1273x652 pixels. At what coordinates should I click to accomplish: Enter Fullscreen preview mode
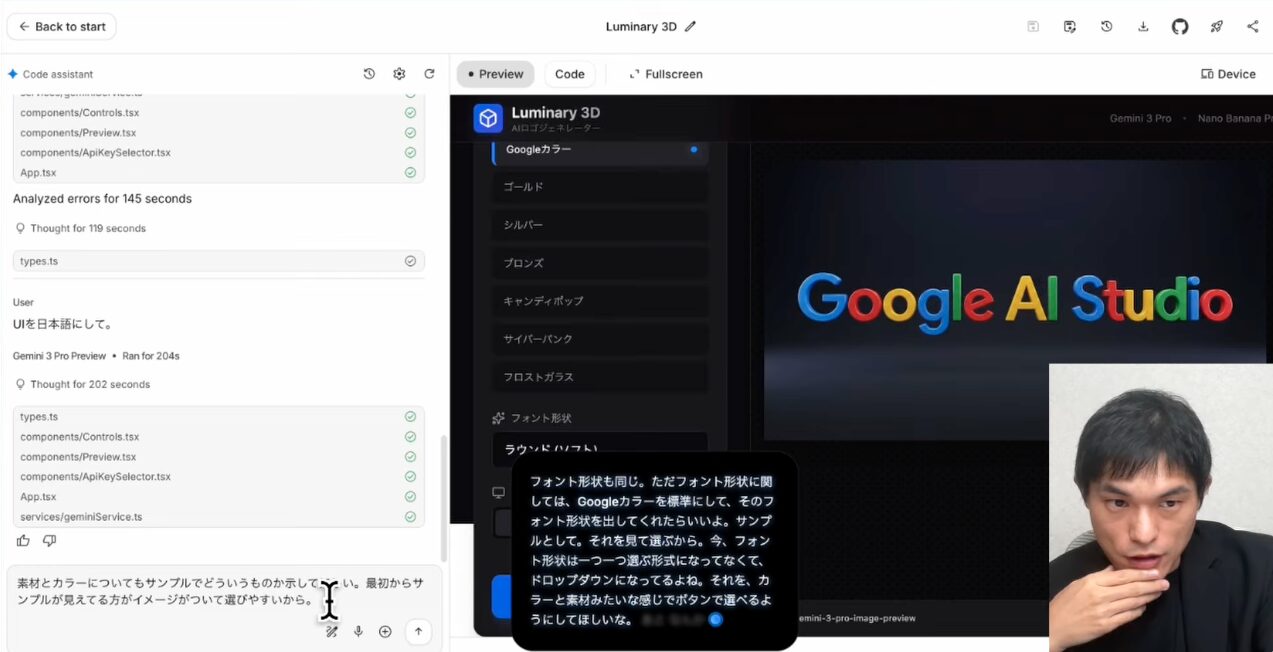point(665,74)
